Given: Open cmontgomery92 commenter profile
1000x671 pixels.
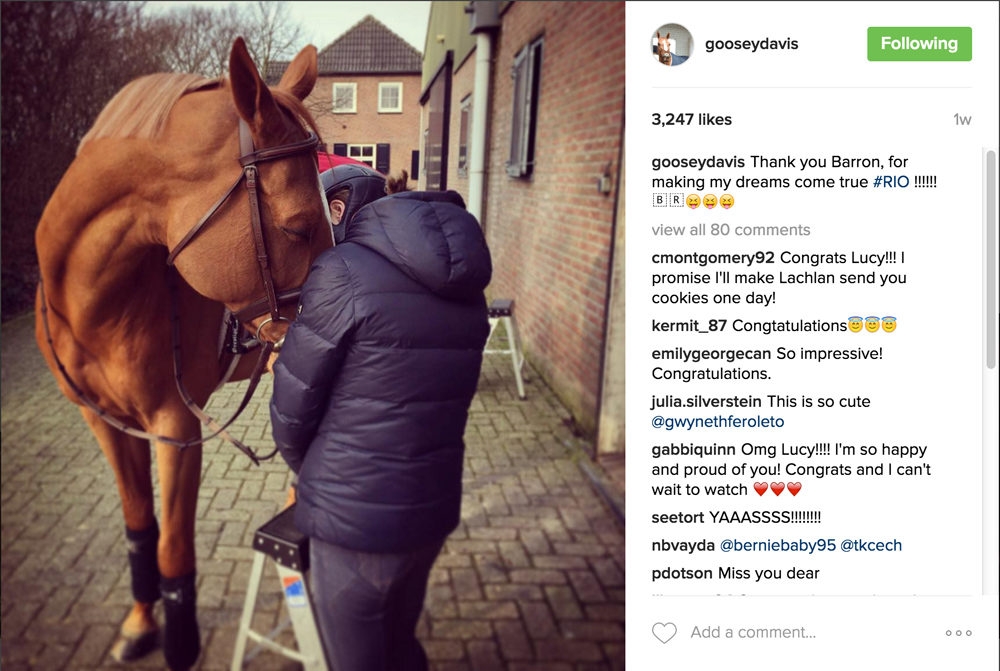Looking at the screenshot, I should (712, 258).
